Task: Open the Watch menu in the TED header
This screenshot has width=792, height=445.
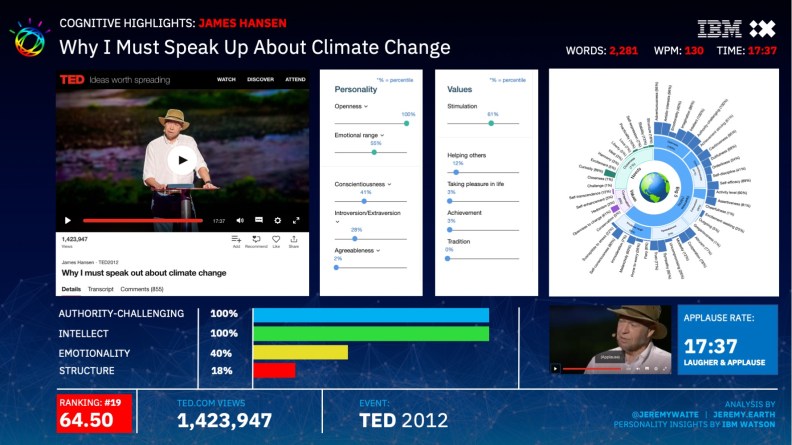Action: (227, 79)
